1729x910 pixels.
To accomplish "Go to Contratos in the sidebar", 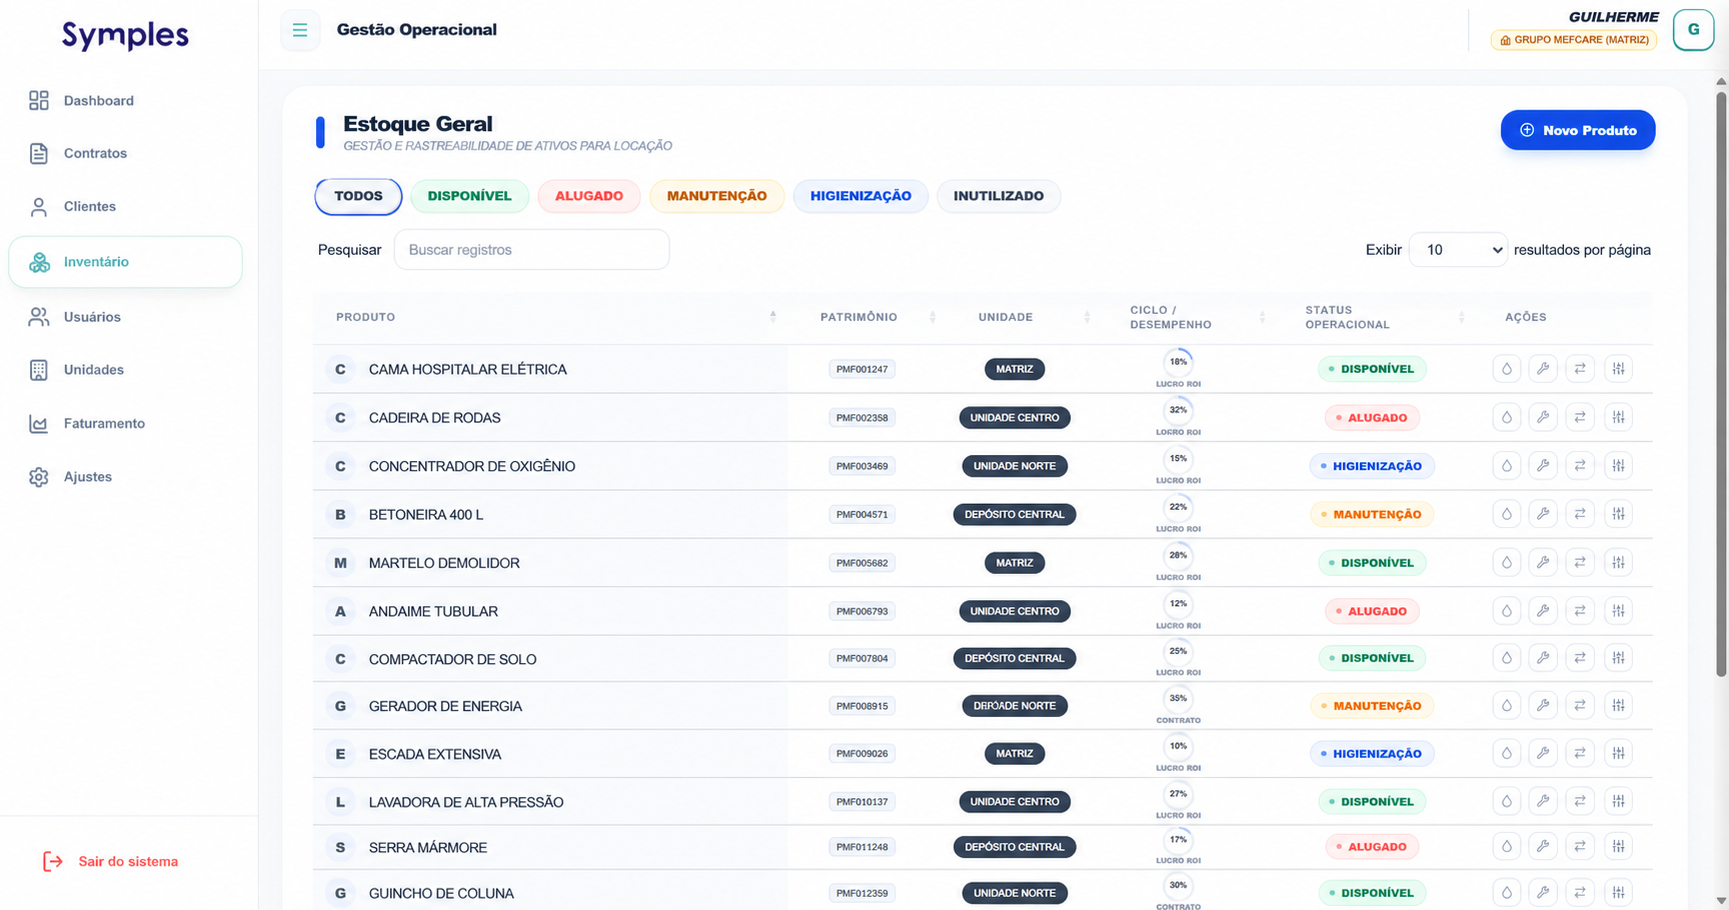I will click(x=95, y=153).
